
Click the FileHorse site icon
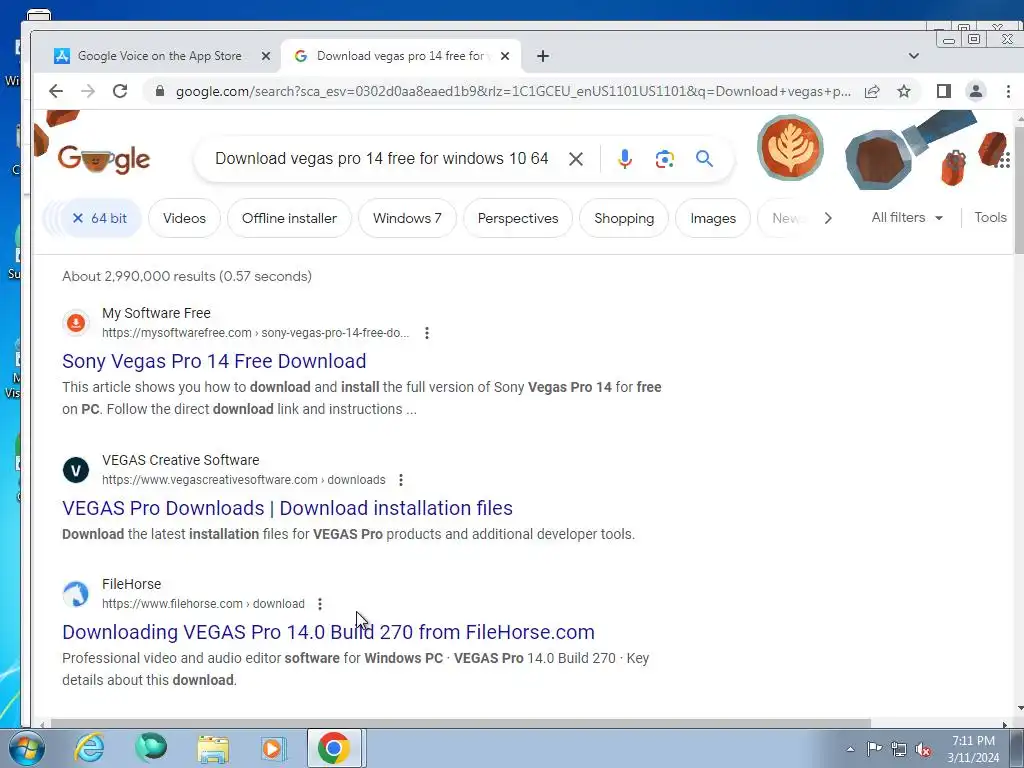click(76, 594)
